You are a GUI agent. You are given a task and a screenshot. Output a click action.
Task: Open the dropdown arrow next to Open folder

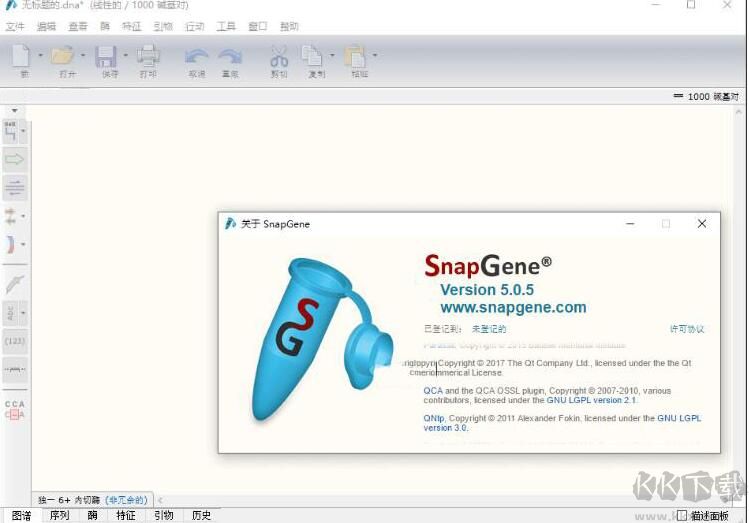(82, 56)
